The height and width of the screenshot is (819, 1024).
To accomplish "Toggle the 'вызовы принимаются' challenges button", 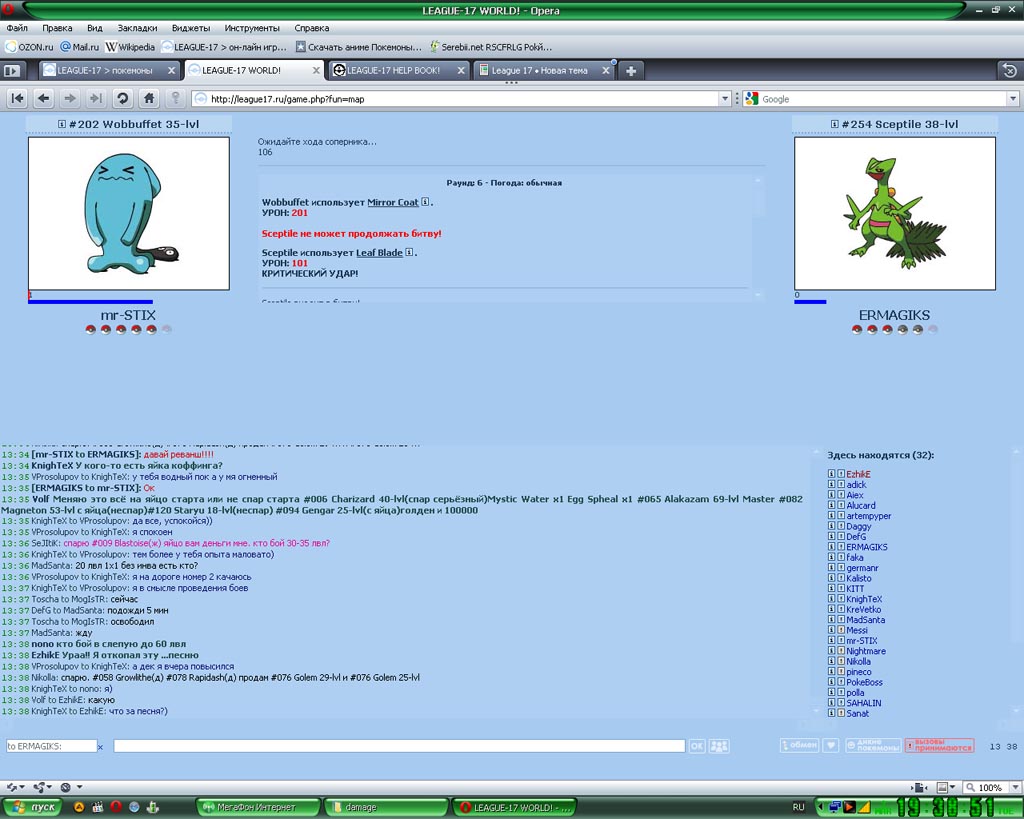I will pos(939,745).
